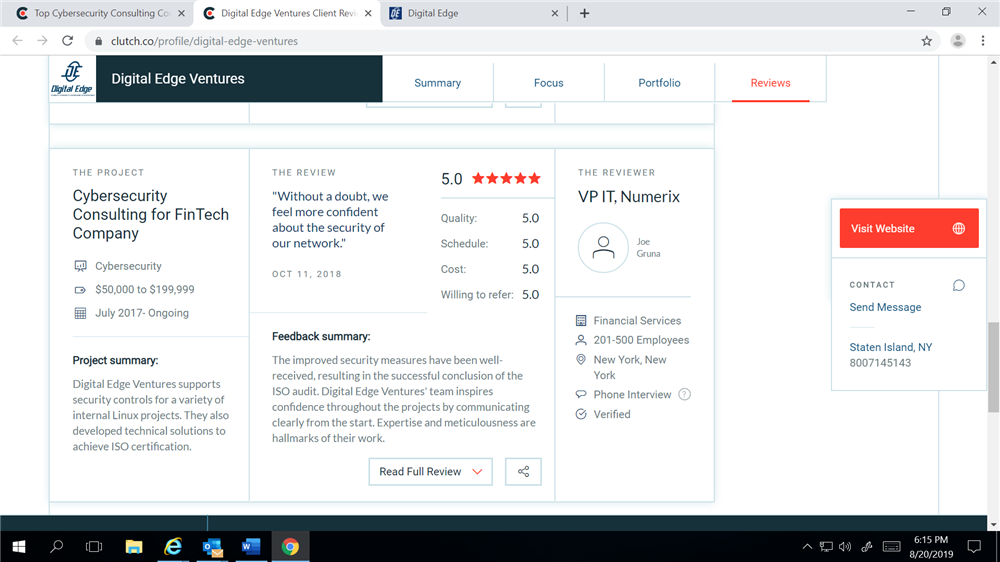Switch to the Portfolio section tab
This screenshot has width=1000, height=562.
pyautogui.click(x=659, y=83)
